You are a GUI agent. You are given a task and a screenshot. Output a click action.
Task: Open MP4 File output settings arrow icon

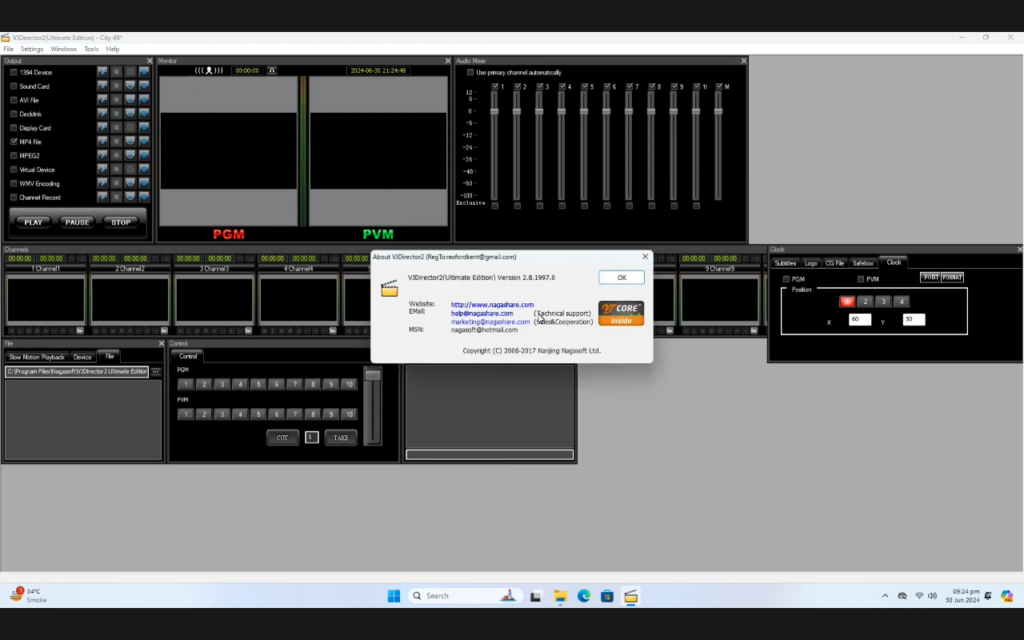pyautogui.click(x=103, y=142)
